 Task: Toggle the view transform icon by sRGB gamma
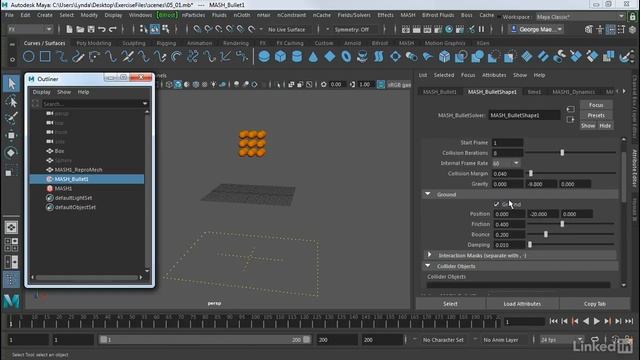[381, 84]
